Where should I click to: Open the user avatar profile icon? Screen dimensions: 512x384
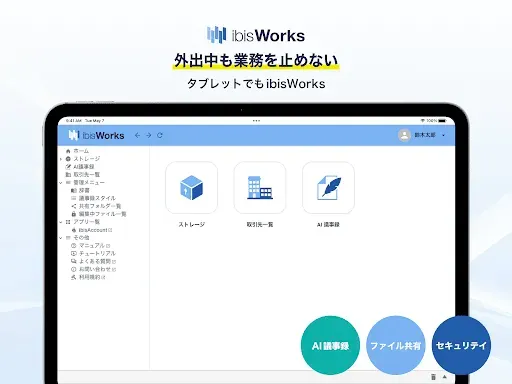click(x=404, y=135)
